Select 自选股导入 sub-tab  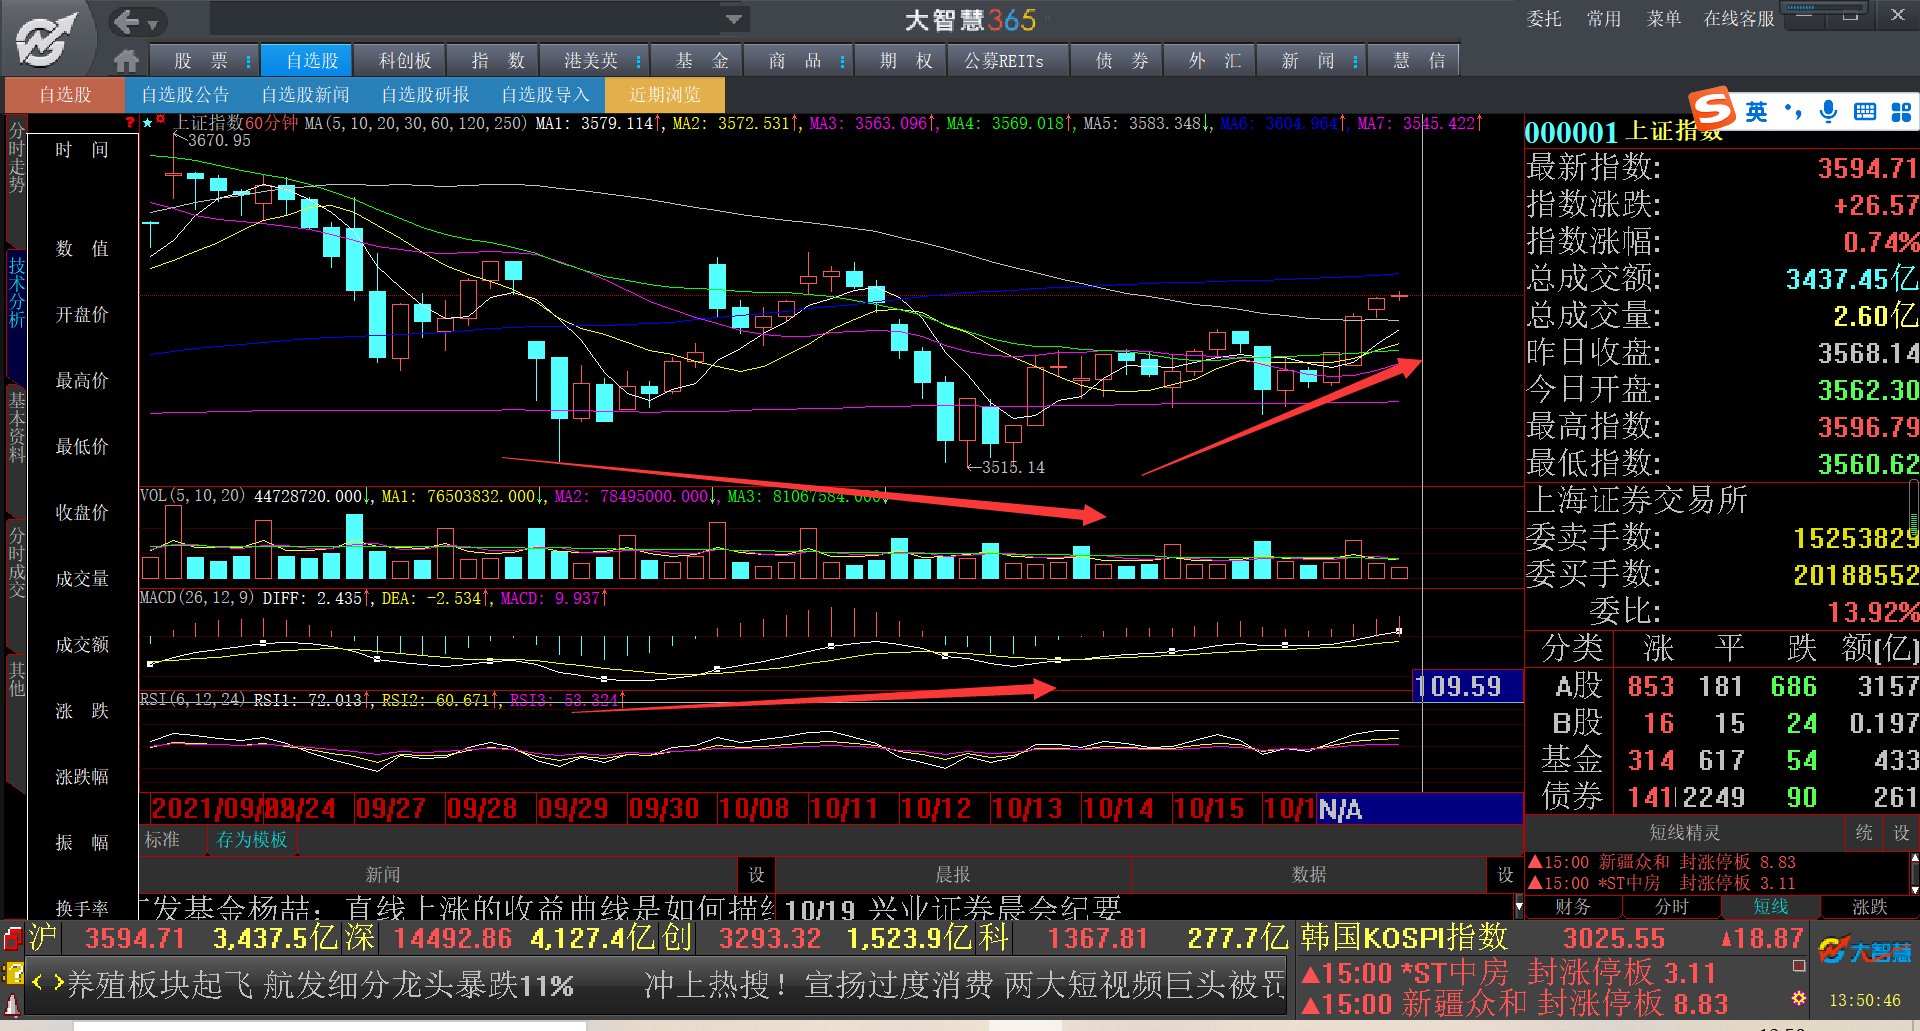click(546, 95)
